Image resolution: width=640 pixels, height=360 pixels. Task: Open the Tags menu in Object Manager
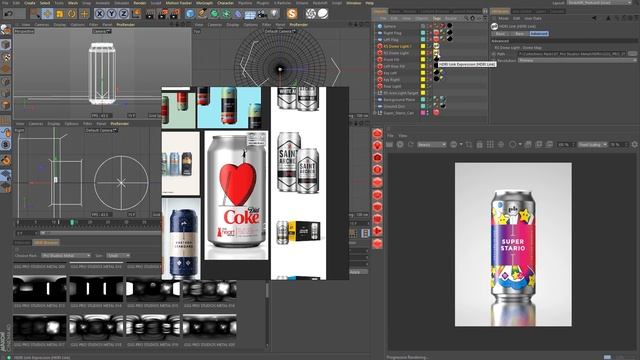[437, 18]
